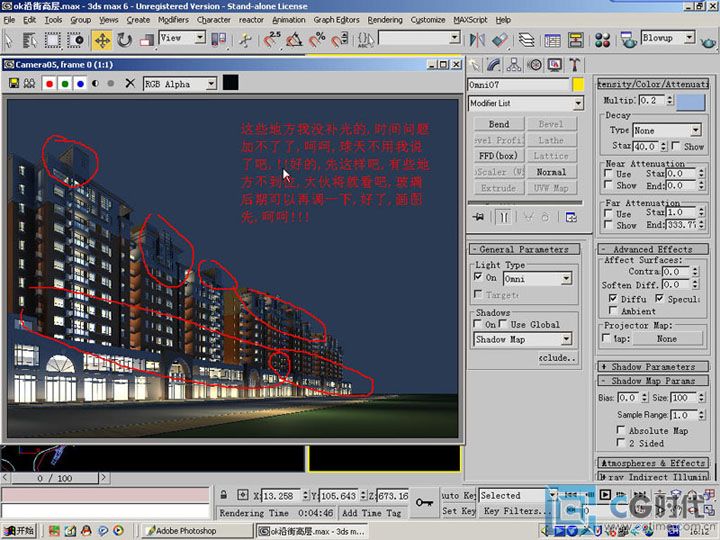The image size is (720, 540).
Task: Clone the render window binoculars icon
Action: point(30,84)
